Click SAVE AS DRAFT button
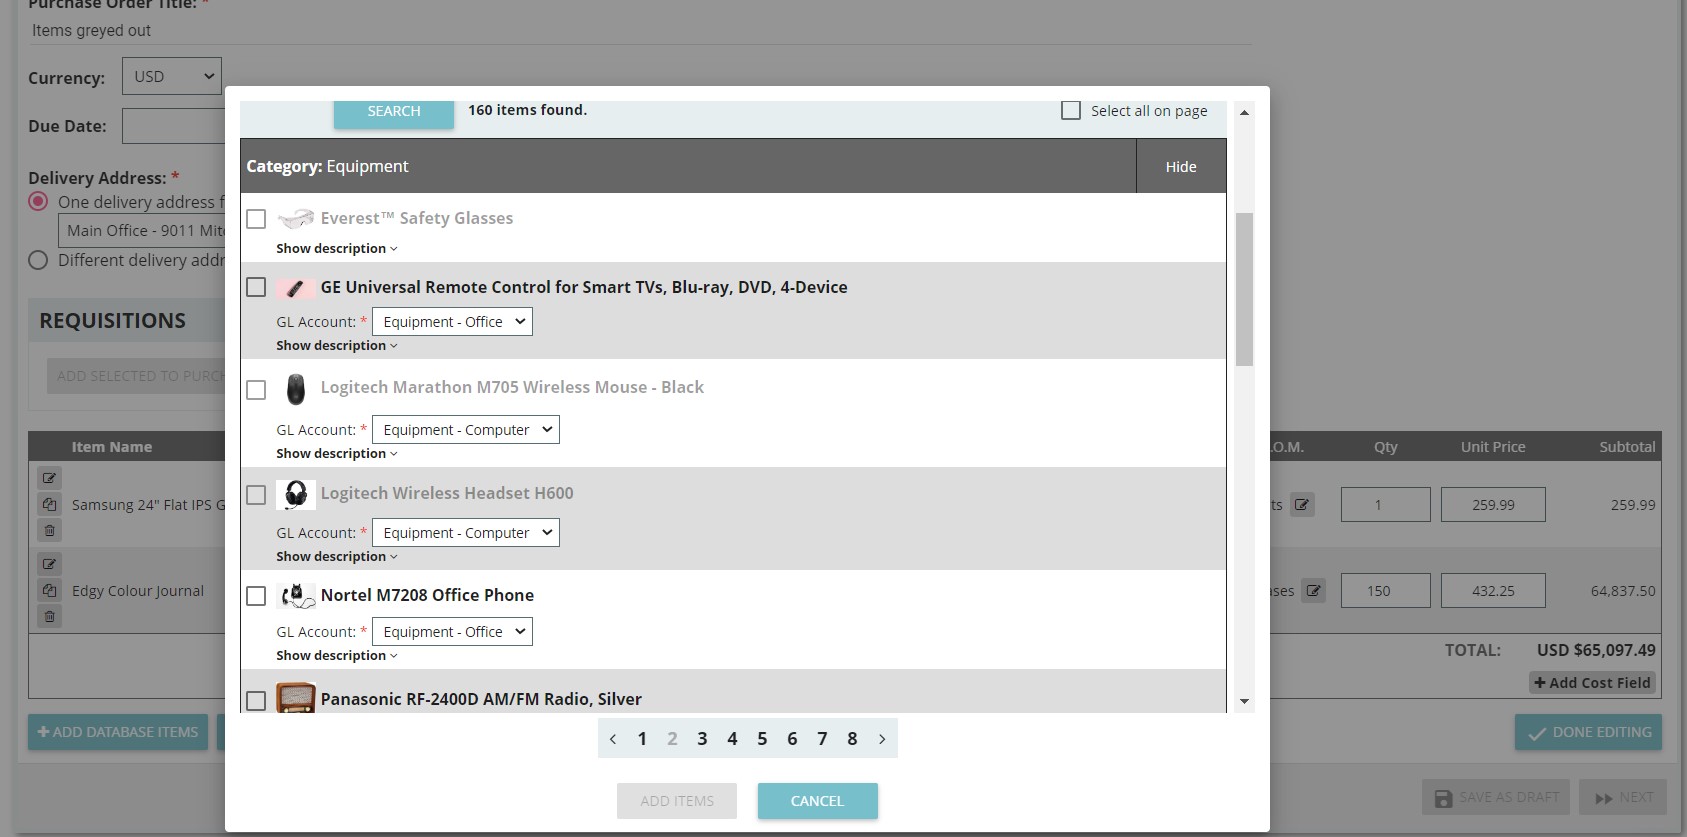The height and width of the screenshot is (837, 1687). pyautogui.click(x=1496, y=797)
